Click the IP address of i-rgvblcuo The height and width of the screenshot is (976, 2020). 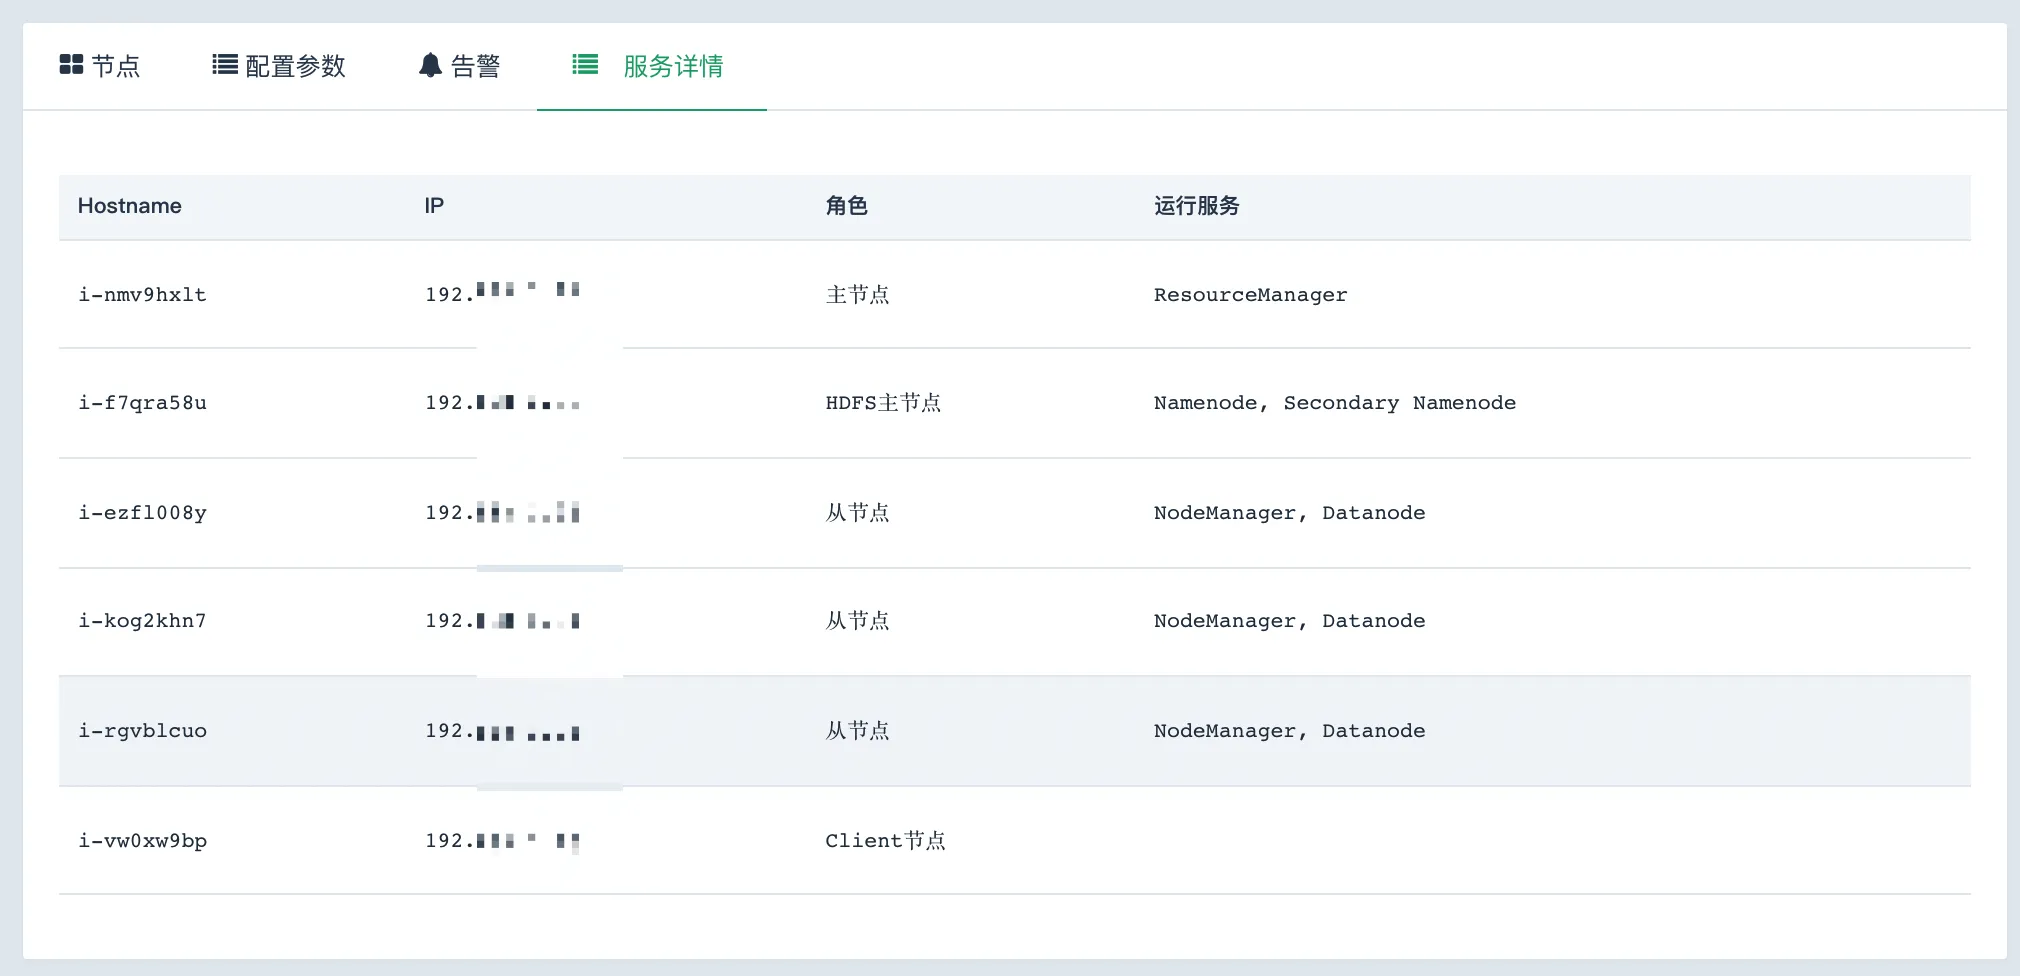coord(502,731)
